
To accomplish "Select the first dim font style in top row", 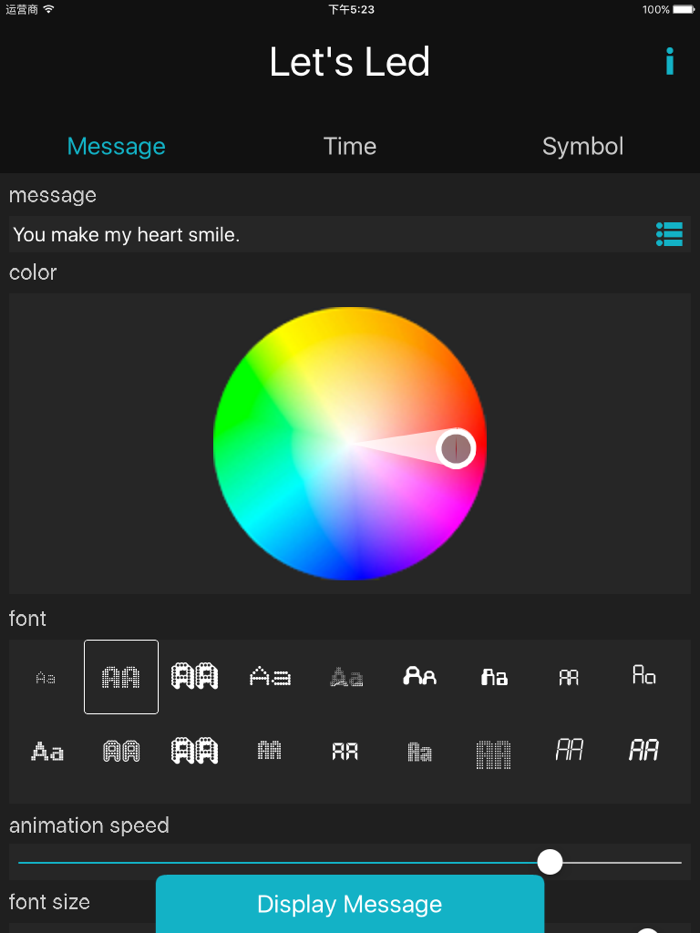I will pyautogui.click(x=46, y=677).
